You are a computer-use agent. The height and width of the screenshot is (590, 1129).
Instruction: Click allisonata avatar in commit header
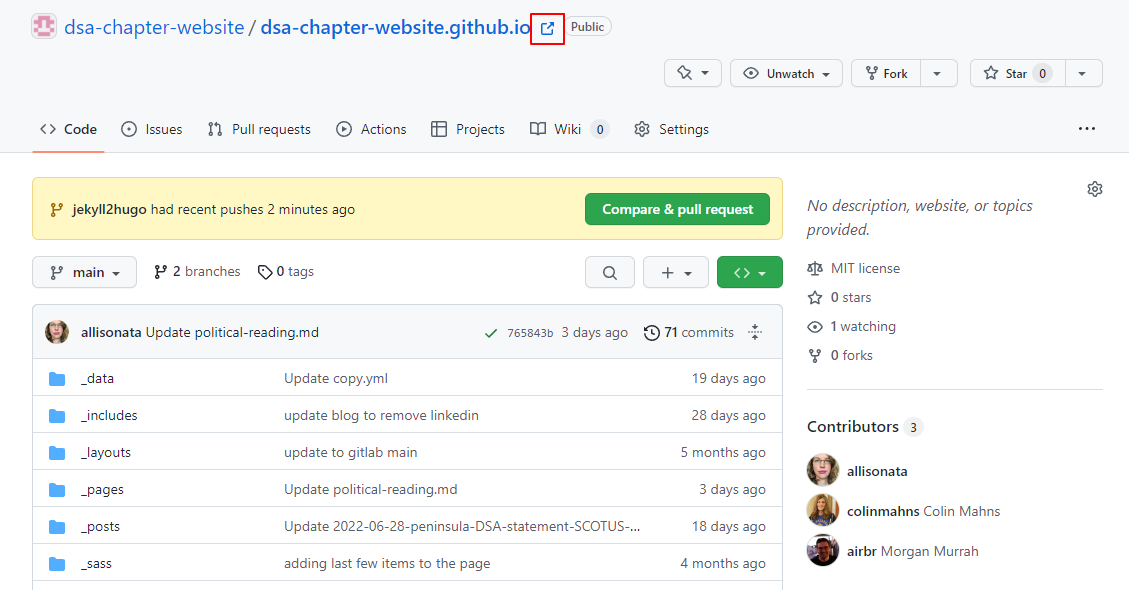click(57, 332)
